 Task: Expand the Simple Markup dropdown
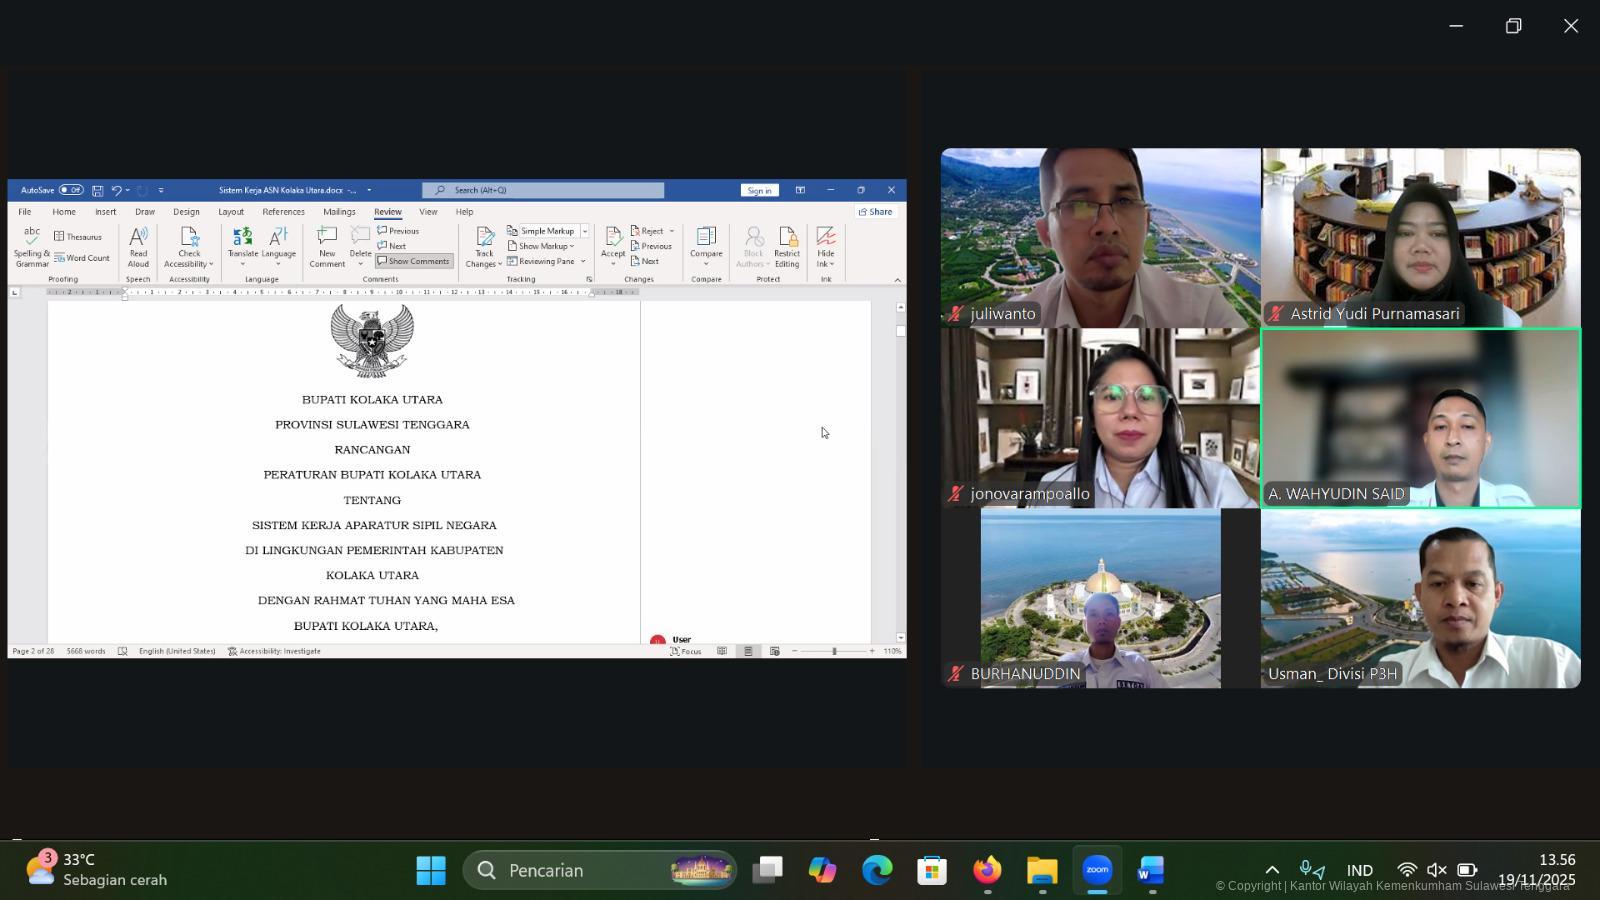pyautogui.click(x=584, y=231)
